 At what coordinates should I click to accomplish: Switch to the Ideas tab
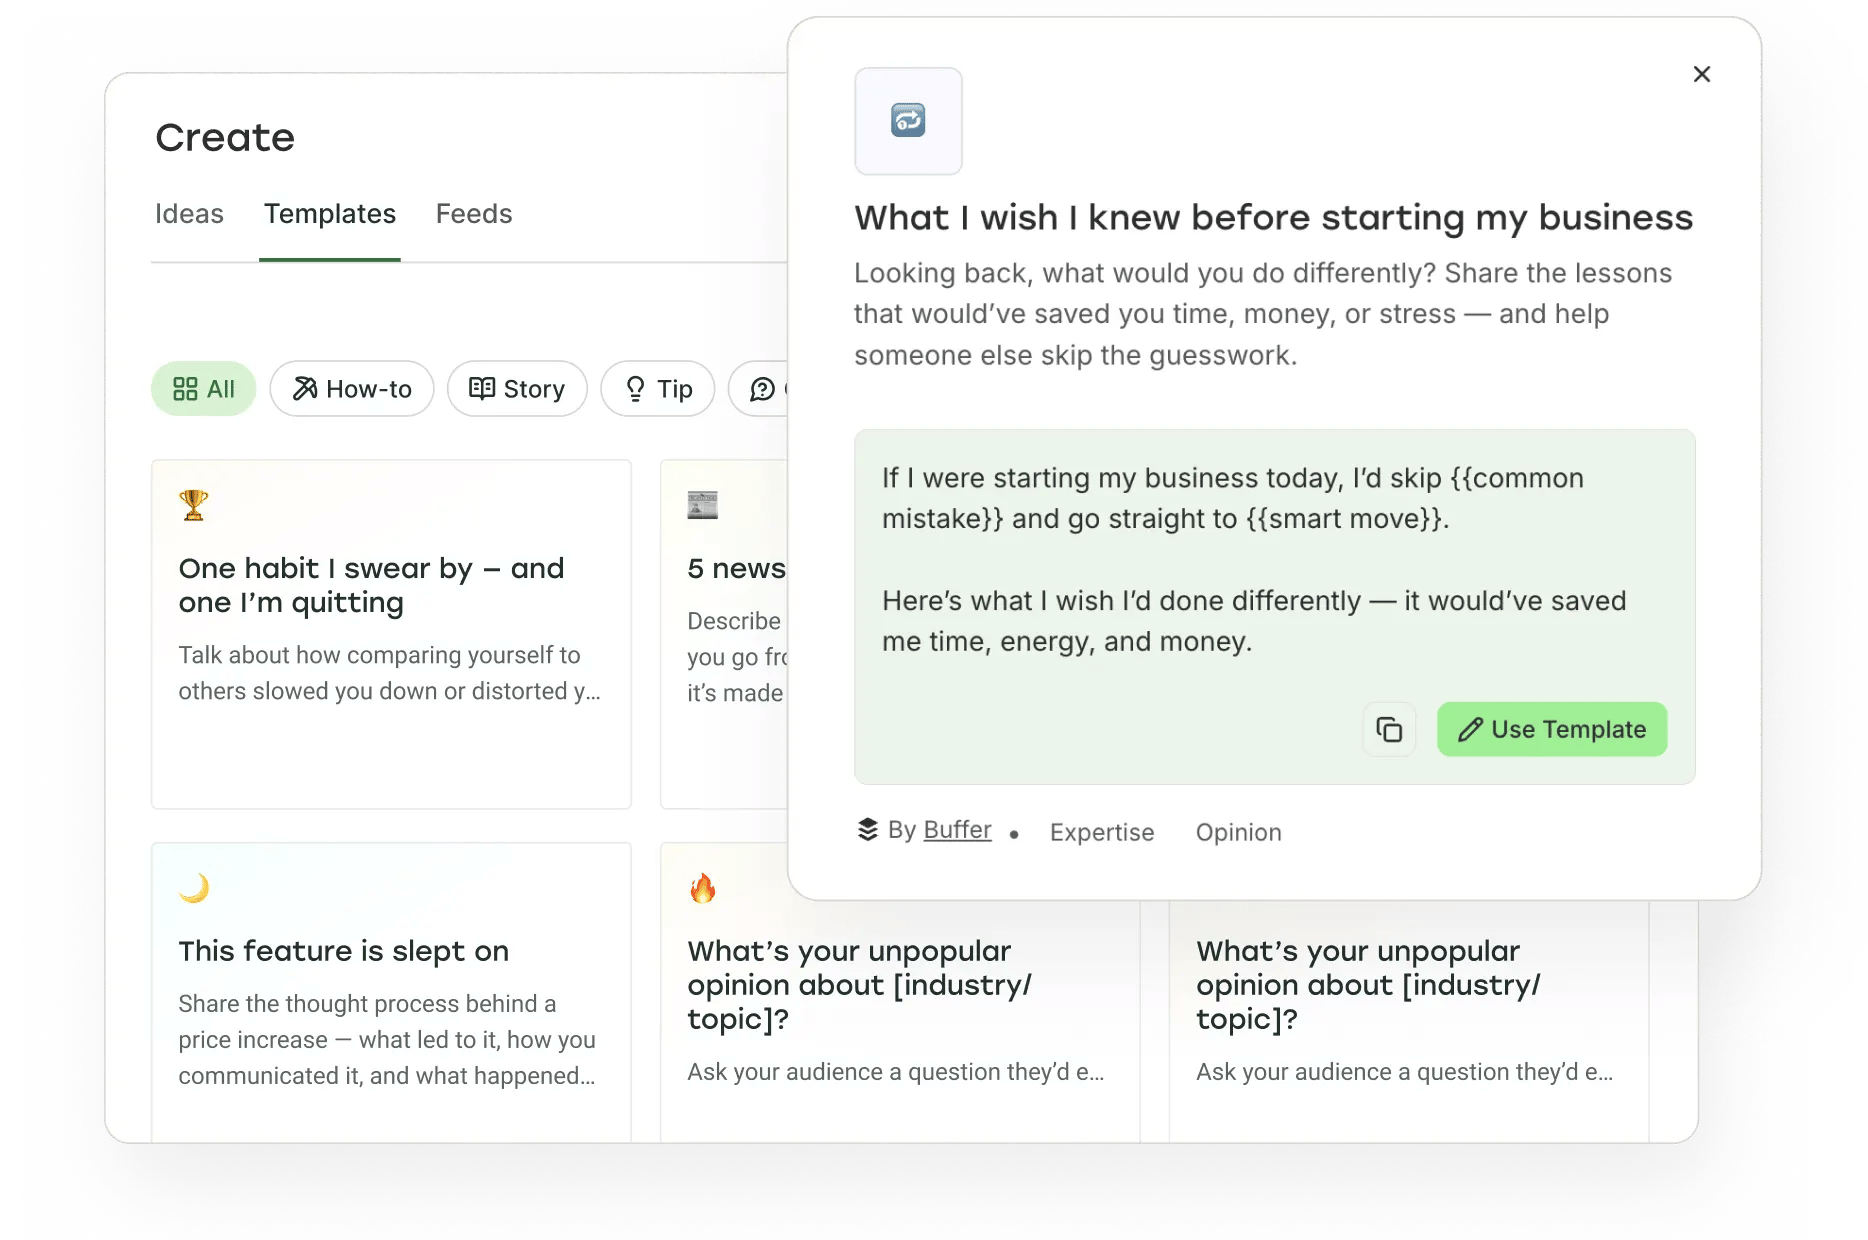189,214
